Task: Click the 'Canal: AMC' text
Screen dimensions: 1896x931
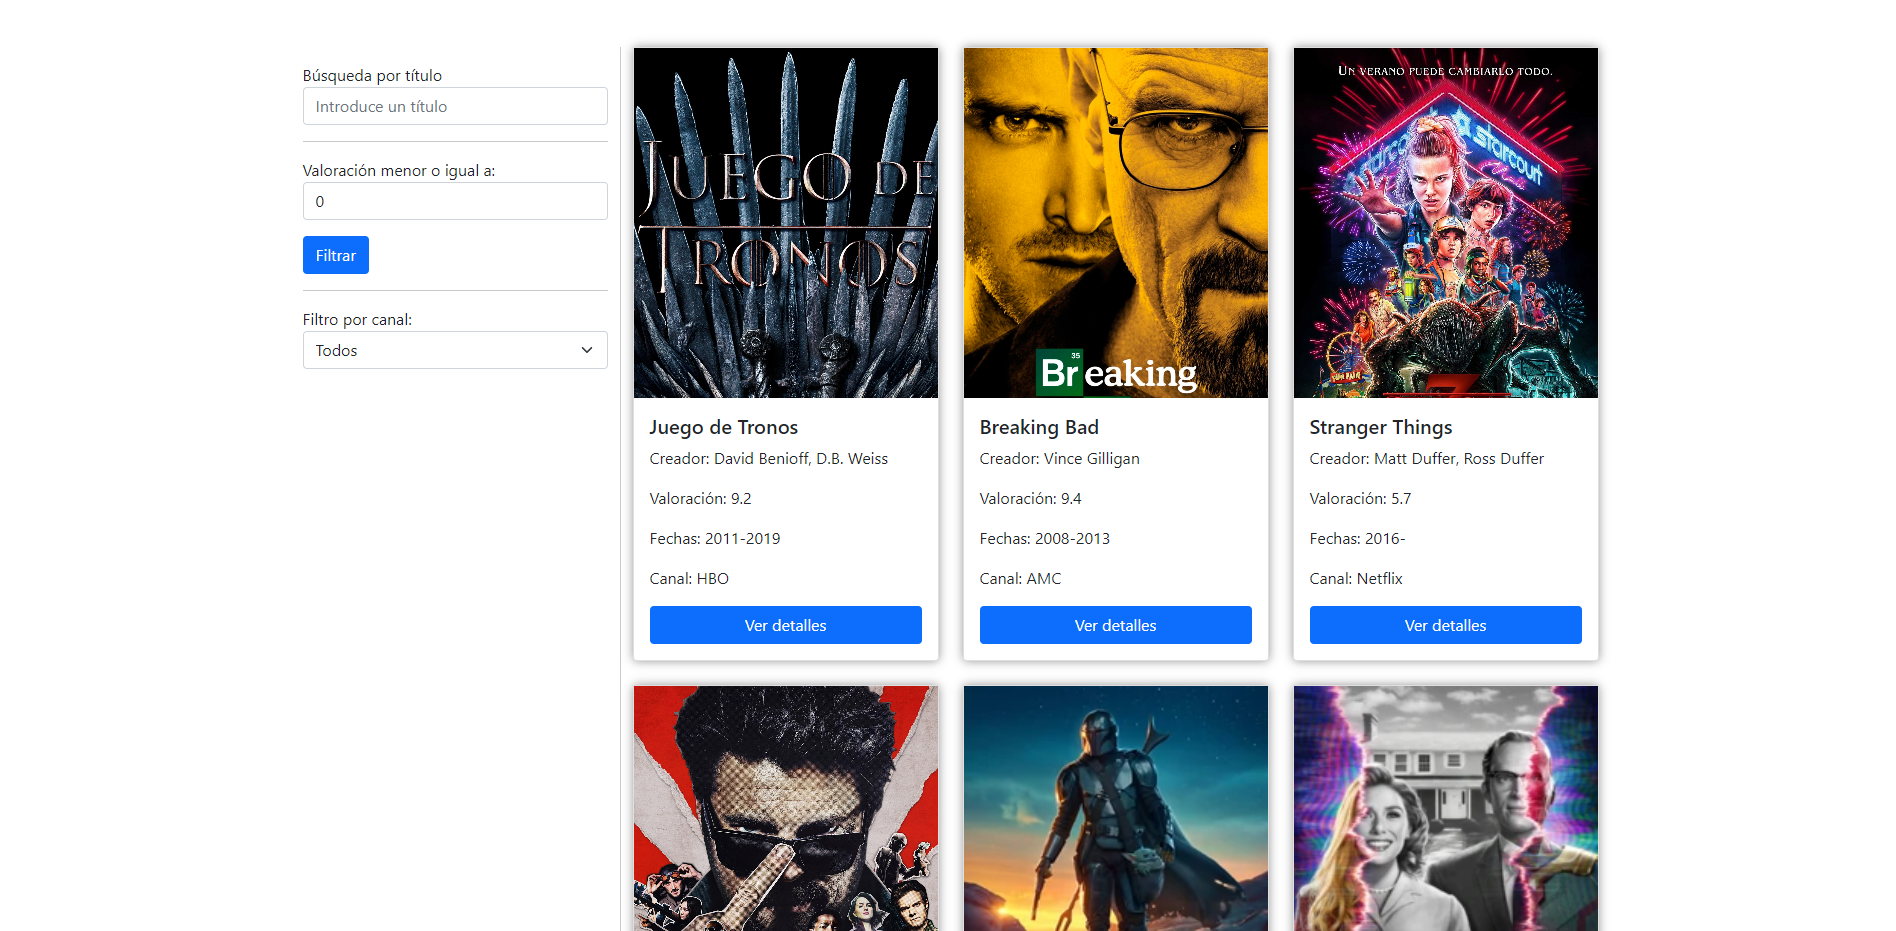Action: coord(1020,578)
